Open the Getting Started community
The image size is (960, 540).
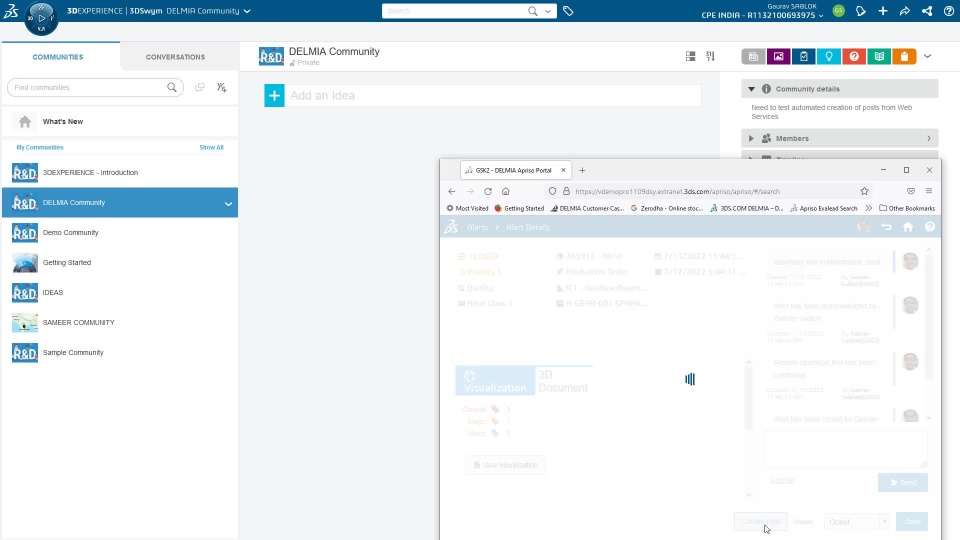(120, 263)
